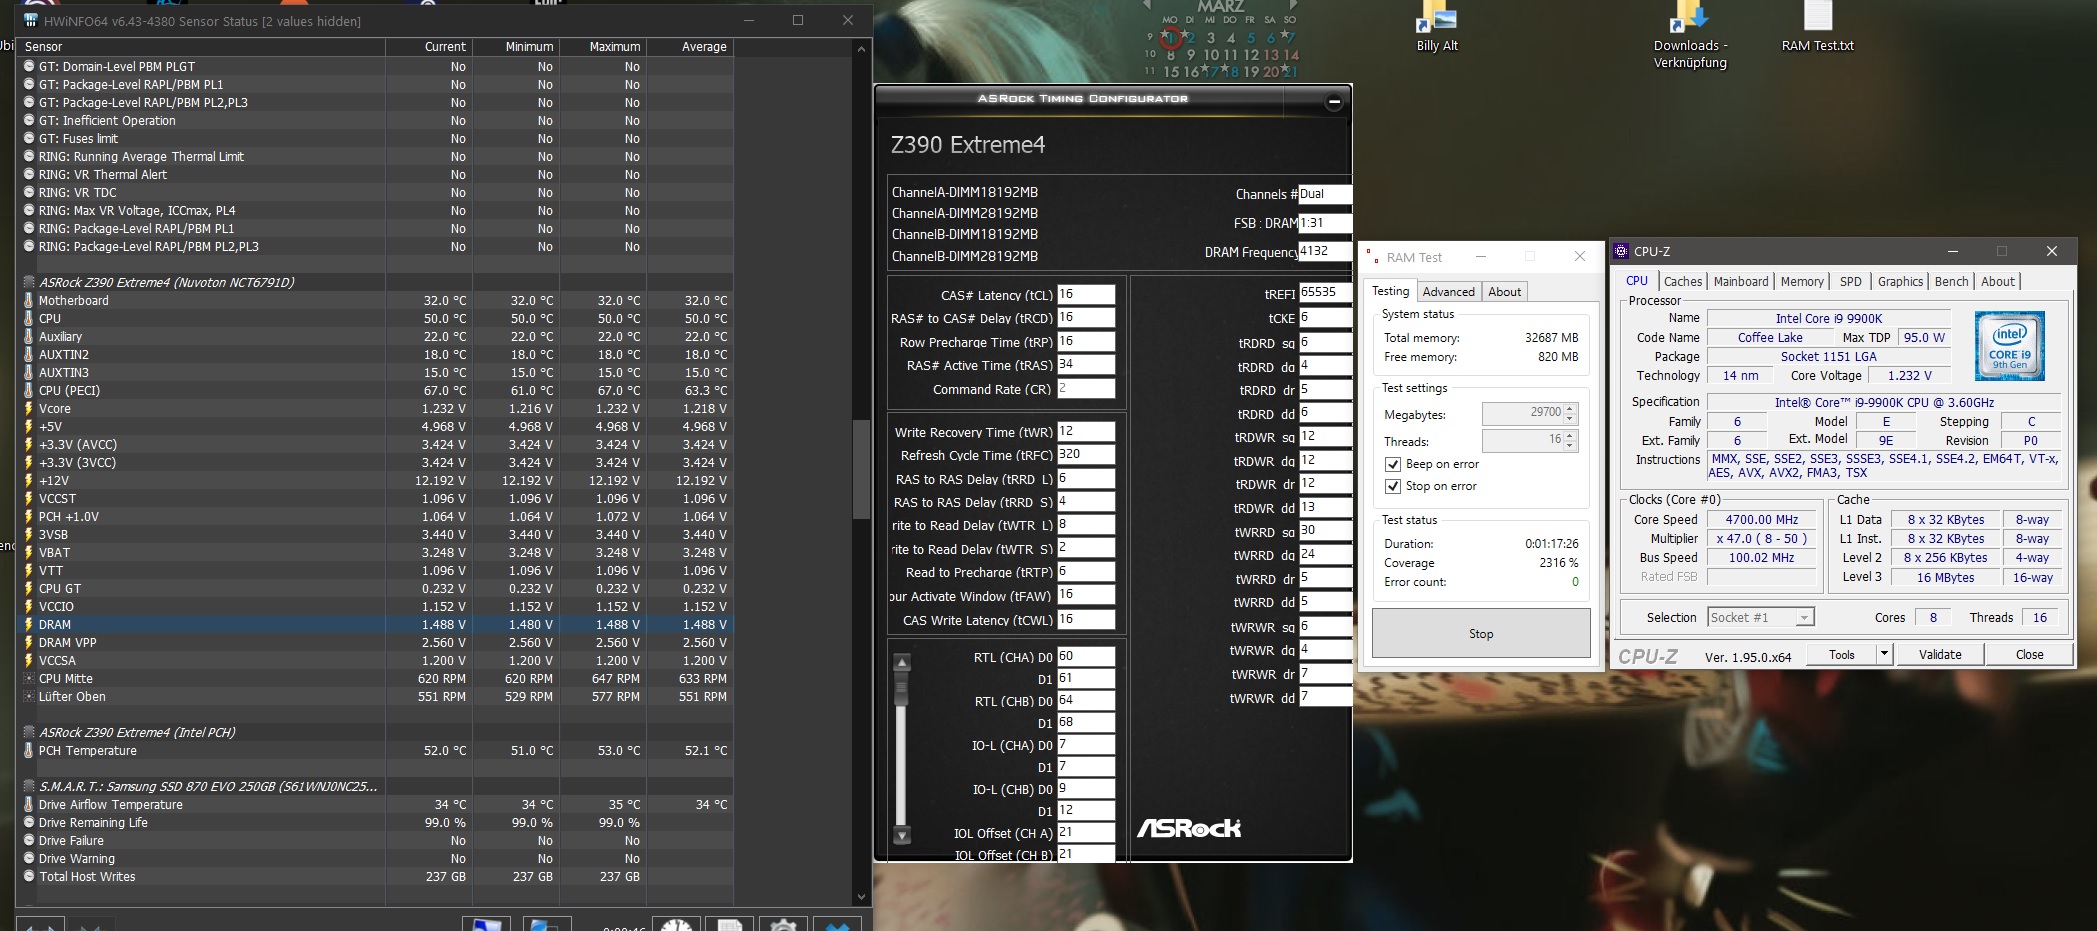Click the lightning icon beside Vcore
Viewport: 2097px width, 931px height.
coord(29,409)
